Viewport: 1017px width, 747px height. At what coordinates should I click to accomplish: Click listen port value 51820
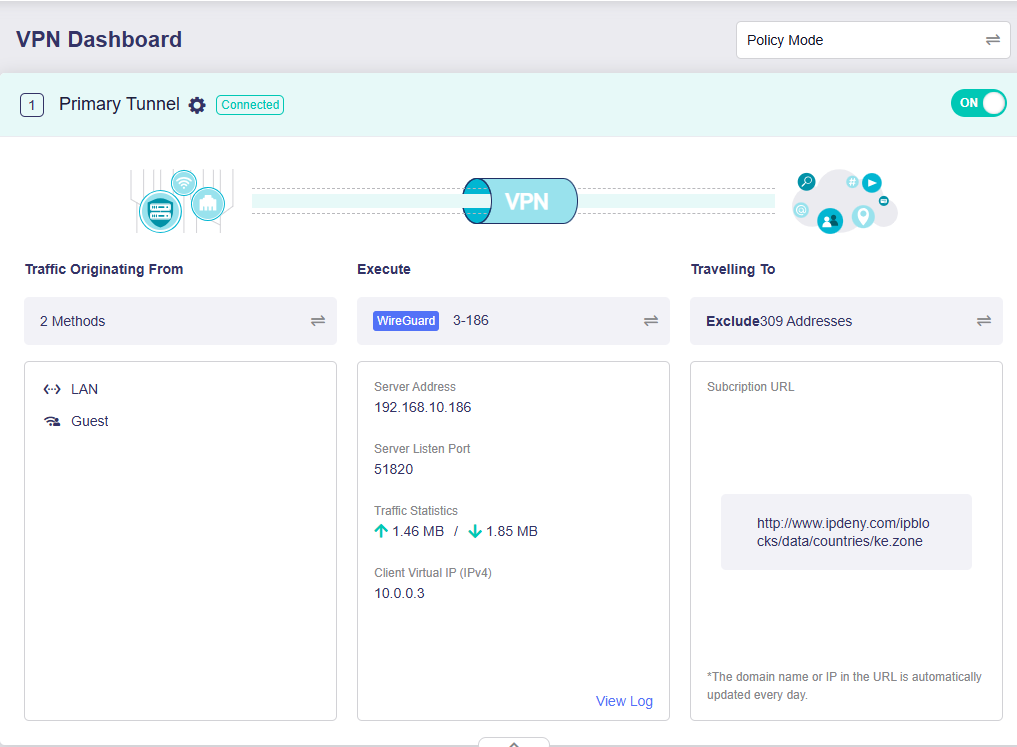pos(394,469)
